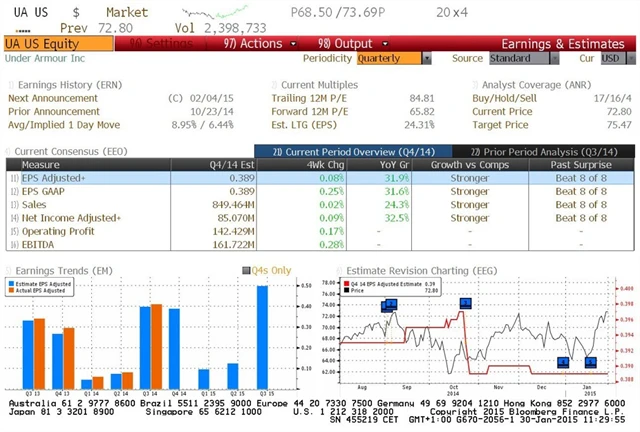The image size is (640, 432).
Task: Click the earliest August marker icon on chart
Action: click(385, 306)
